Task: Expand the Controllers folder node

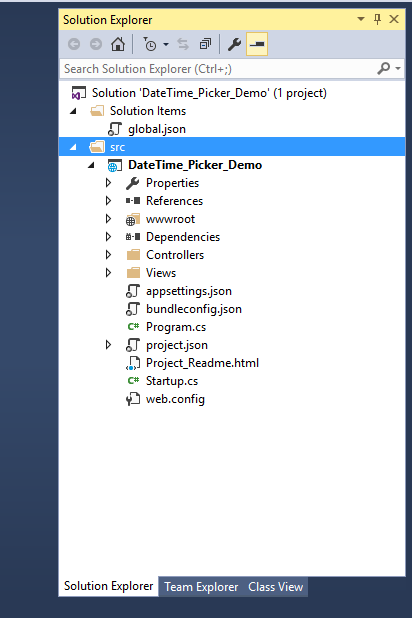Action: (108, 255)
